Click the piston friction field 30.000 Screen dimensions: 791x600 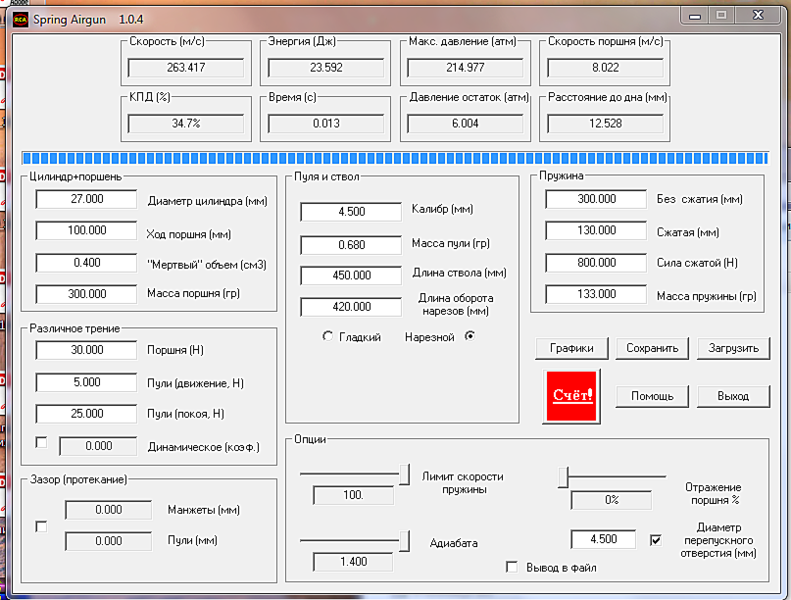[x=86, y=350]
